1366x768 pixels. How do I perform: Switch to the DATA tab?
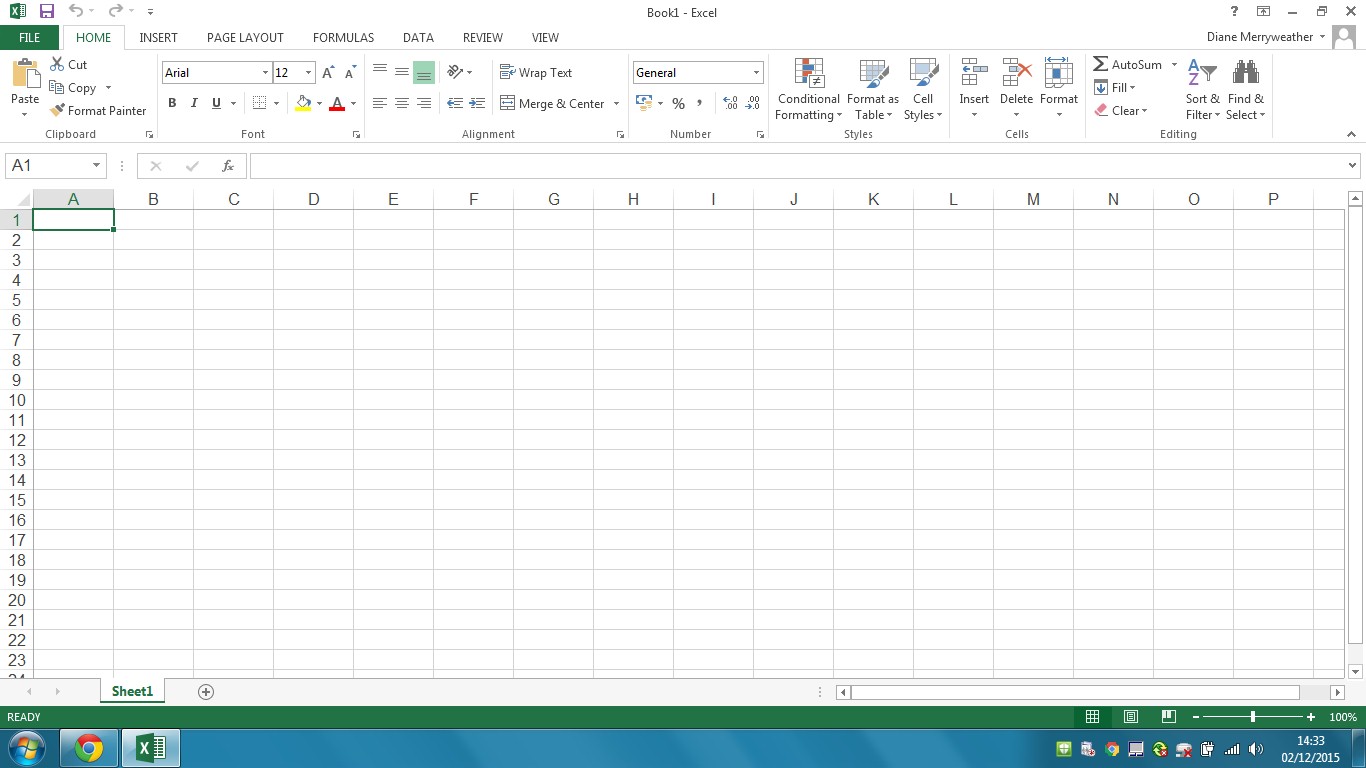click(x=418, y=38)
